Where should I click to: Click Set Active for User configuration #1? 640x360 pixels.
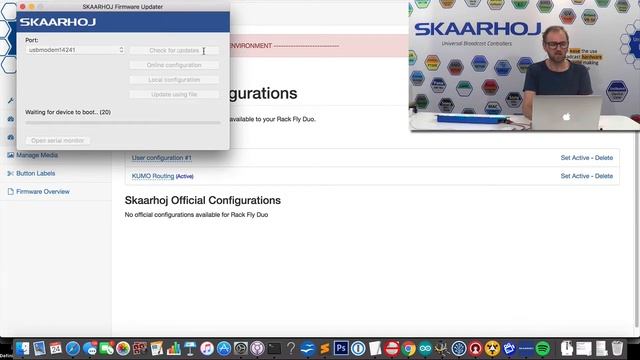[x=575, y=158]
